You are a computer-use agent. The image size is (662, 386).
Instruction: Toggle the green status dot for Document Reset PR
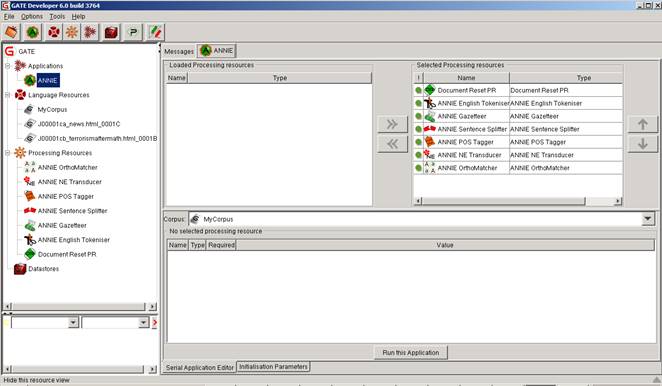418,90
